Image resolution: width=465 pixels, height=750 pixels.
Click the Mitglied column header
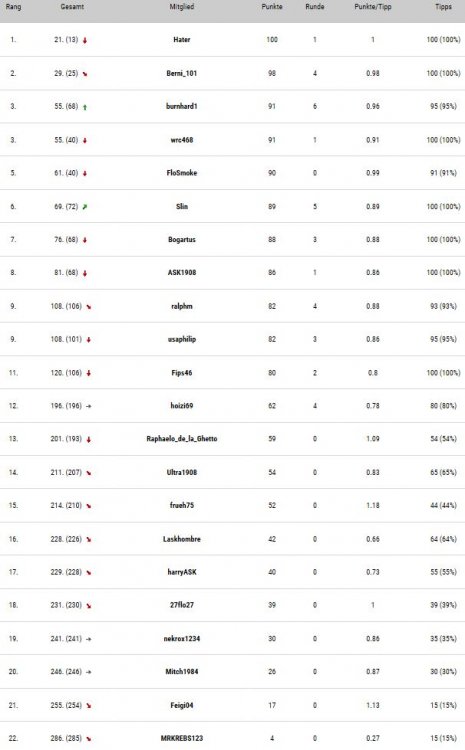pyautogui.click(x=182, y=7)
